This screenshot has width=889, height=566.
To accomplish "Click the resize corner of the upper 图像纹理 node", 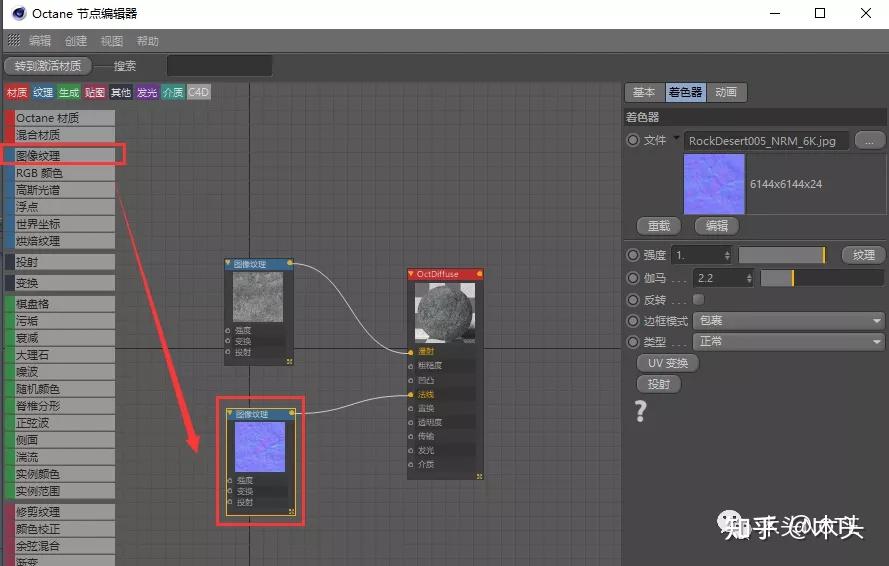I will click(289, 361).
